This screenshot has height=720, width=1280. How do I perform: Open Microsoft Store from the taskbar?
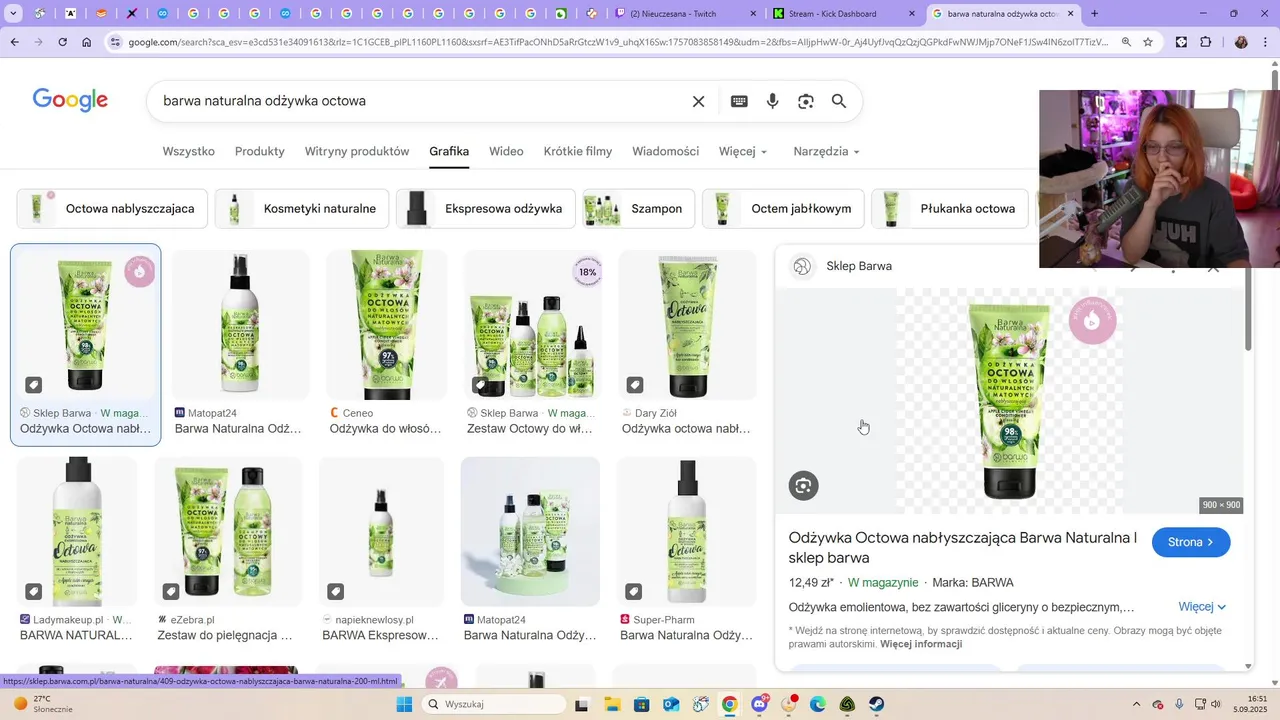[641, 704]
